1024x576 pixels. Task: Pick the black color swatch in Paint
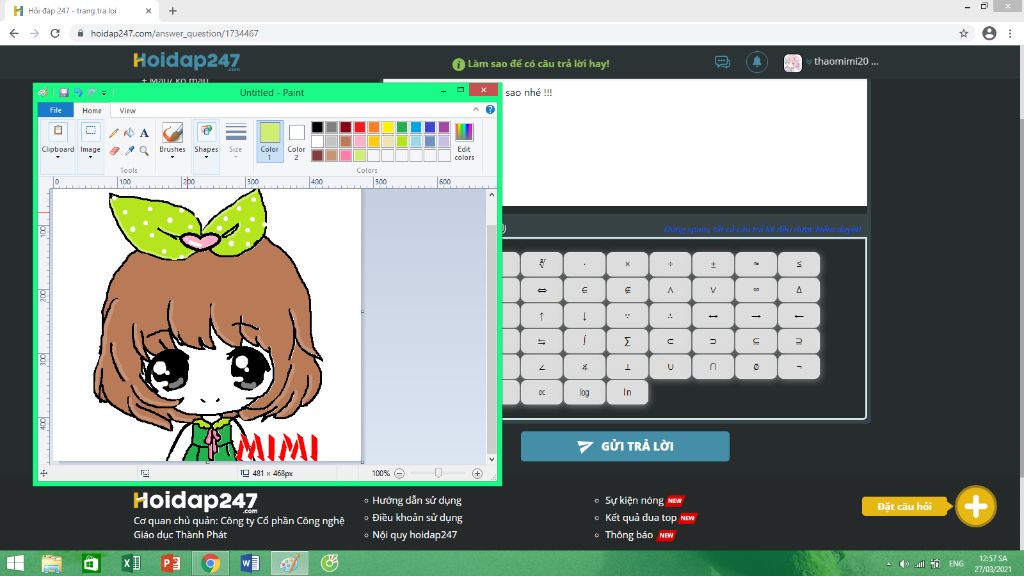[x=317, y=127]
